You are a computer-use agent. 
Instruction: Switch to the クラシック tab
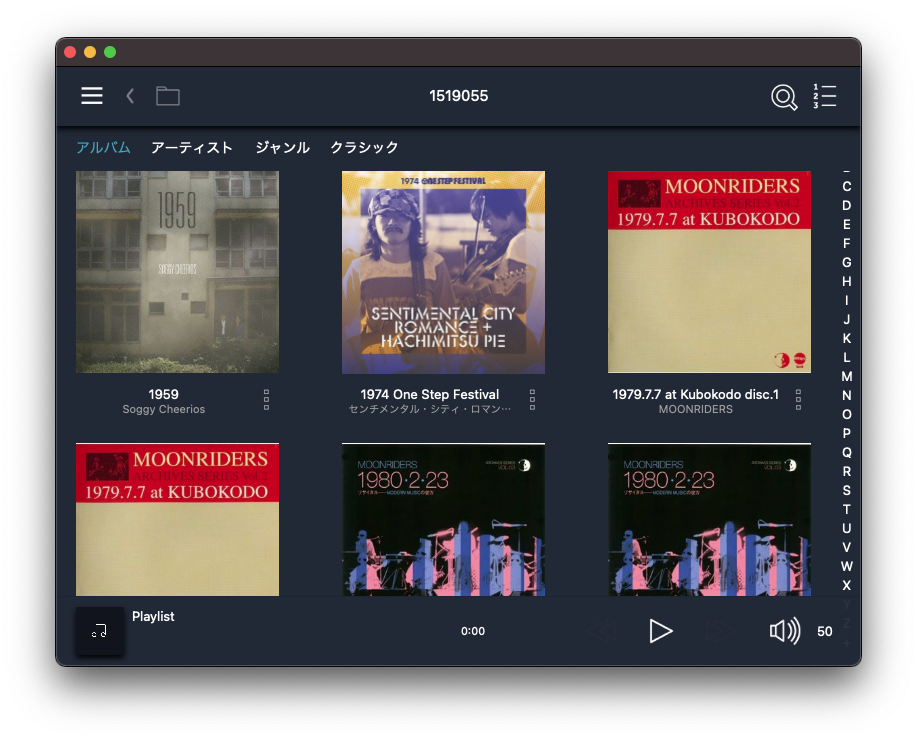364,147
